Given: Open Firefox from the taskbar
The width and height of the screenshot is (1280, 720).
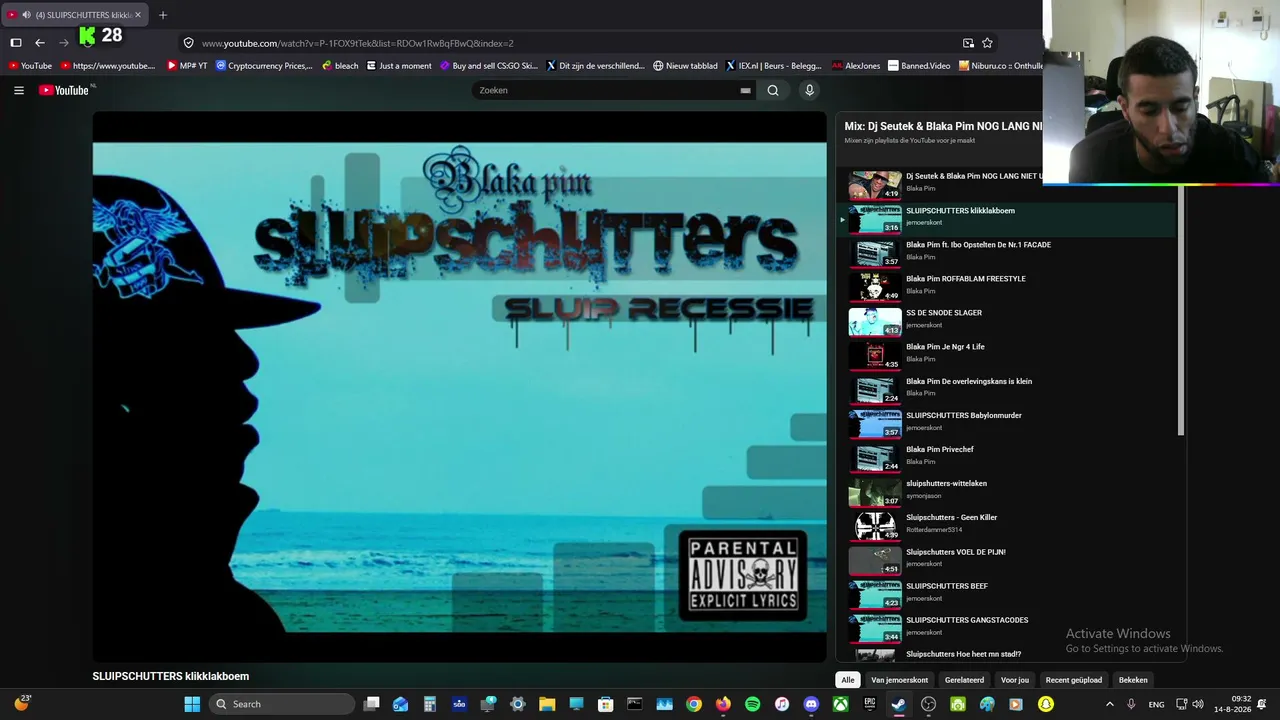Looking at the screenshot, I should pyautogui.click(x=723, y=704).
